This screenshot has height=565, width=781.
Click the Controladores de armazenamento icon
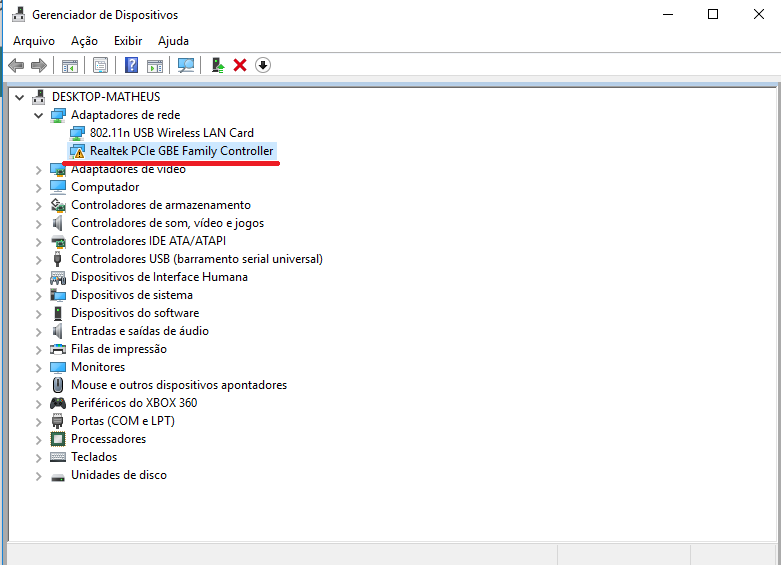58,205
